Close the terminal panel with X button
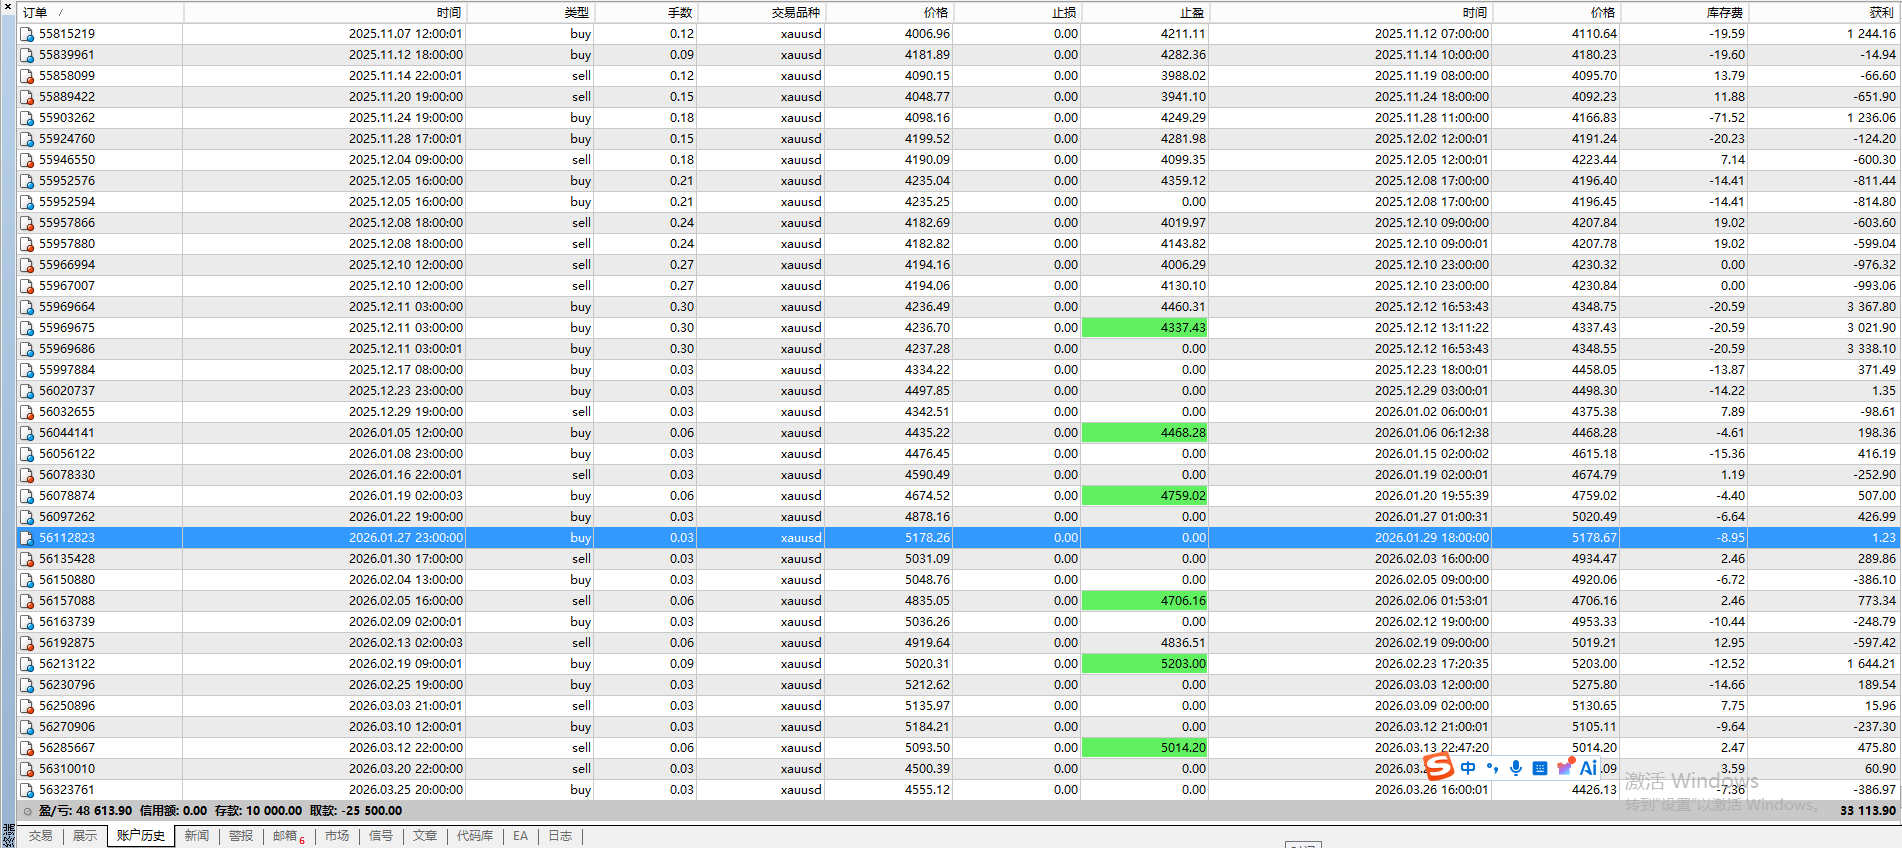This screenshot has width=1902, height=848. click(8, 7)
